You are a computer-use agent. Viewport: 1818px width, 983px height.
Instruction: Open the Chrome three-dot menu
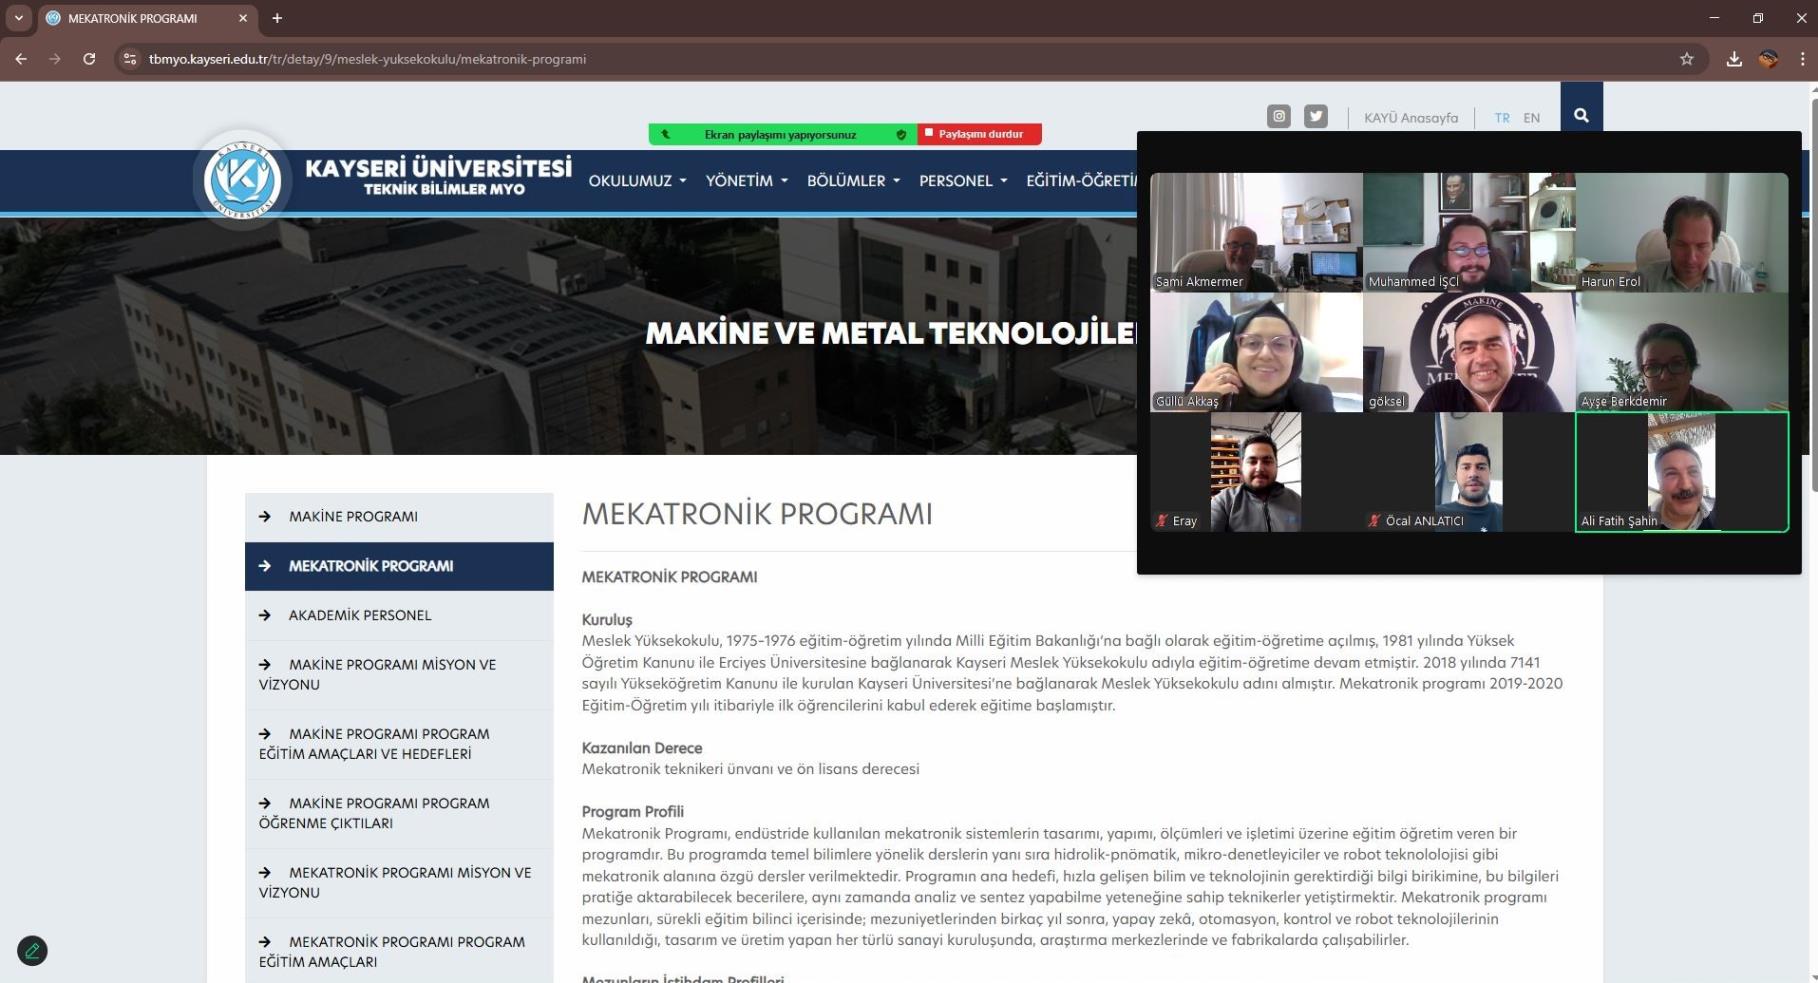point(1802,59)
